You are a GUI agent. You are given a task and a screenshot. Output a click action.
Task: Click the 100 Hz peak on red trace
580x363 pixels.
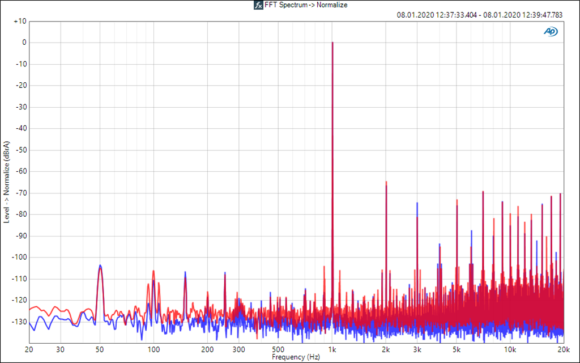pos(154,272)
